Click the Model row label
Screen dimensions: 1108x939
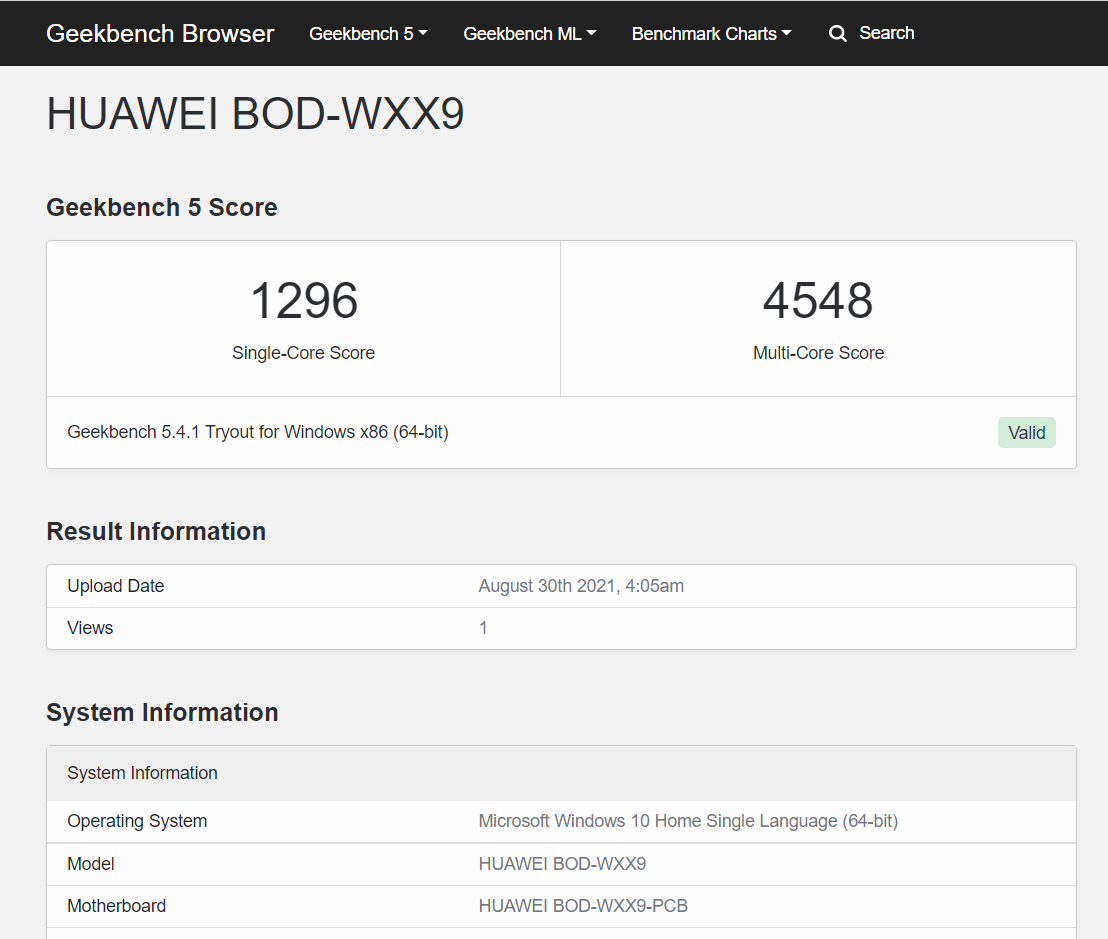90,864
